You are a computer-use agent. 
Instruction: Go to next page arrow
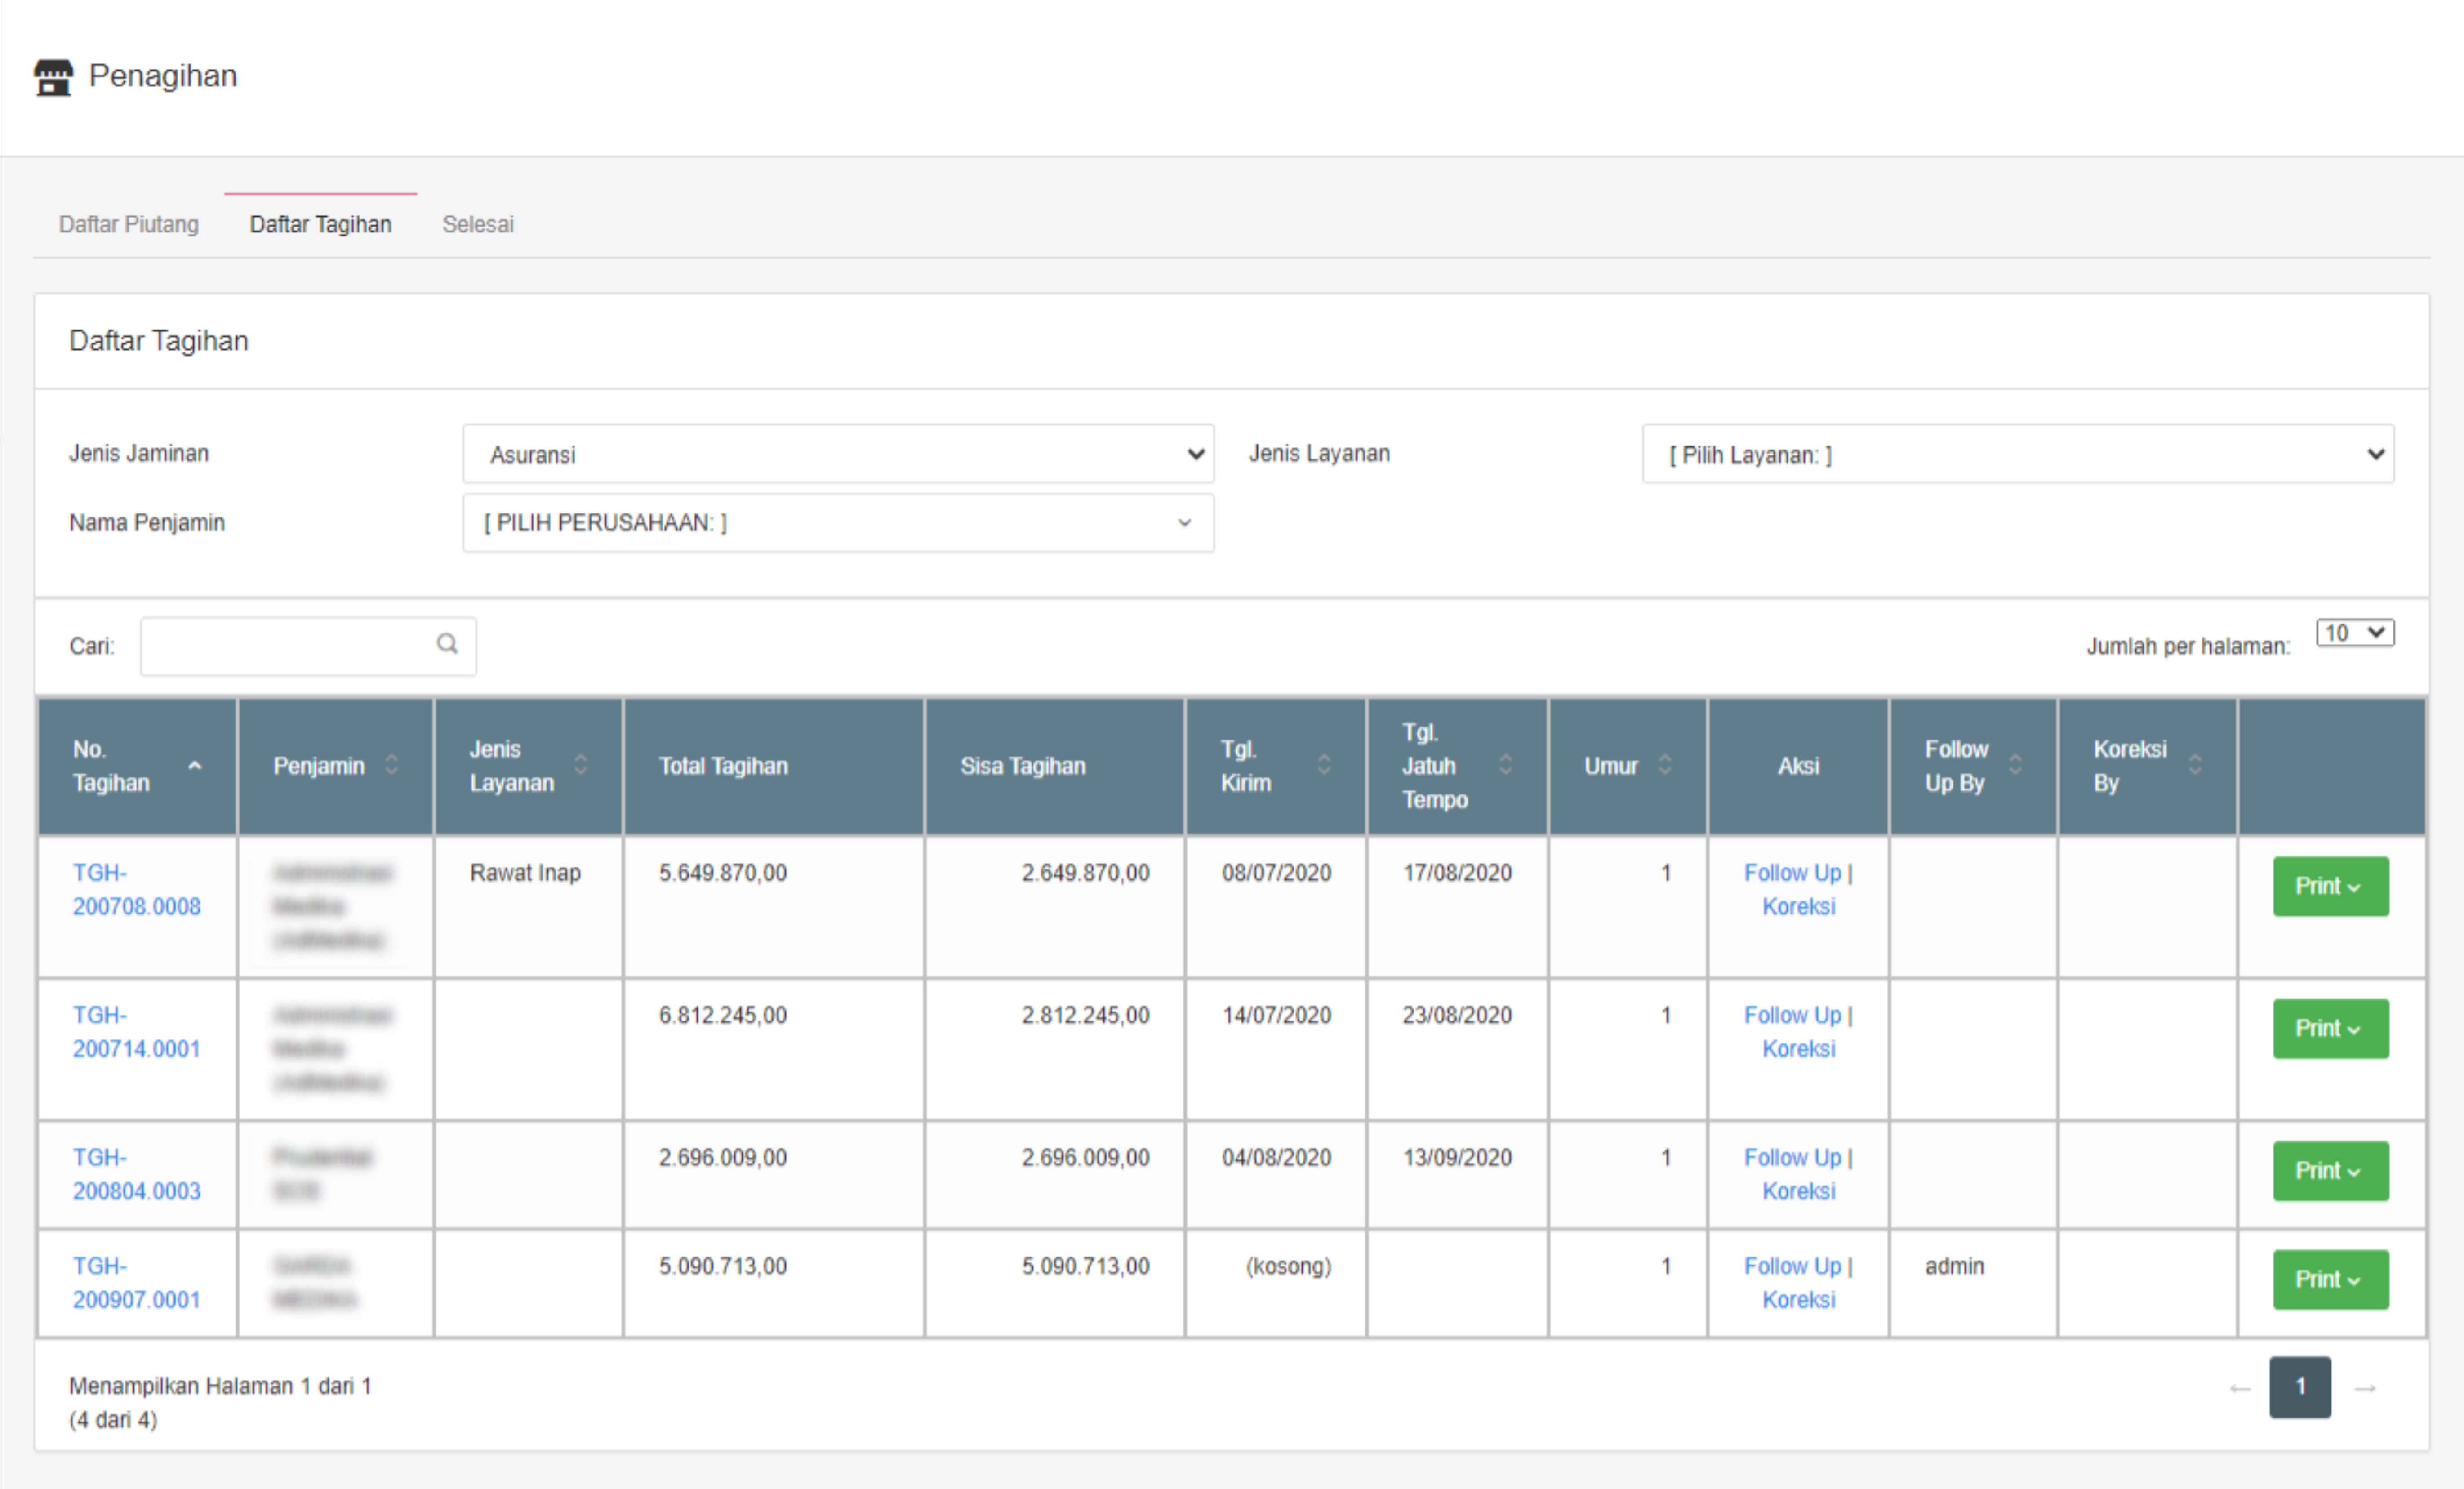pos(2365,1388)
